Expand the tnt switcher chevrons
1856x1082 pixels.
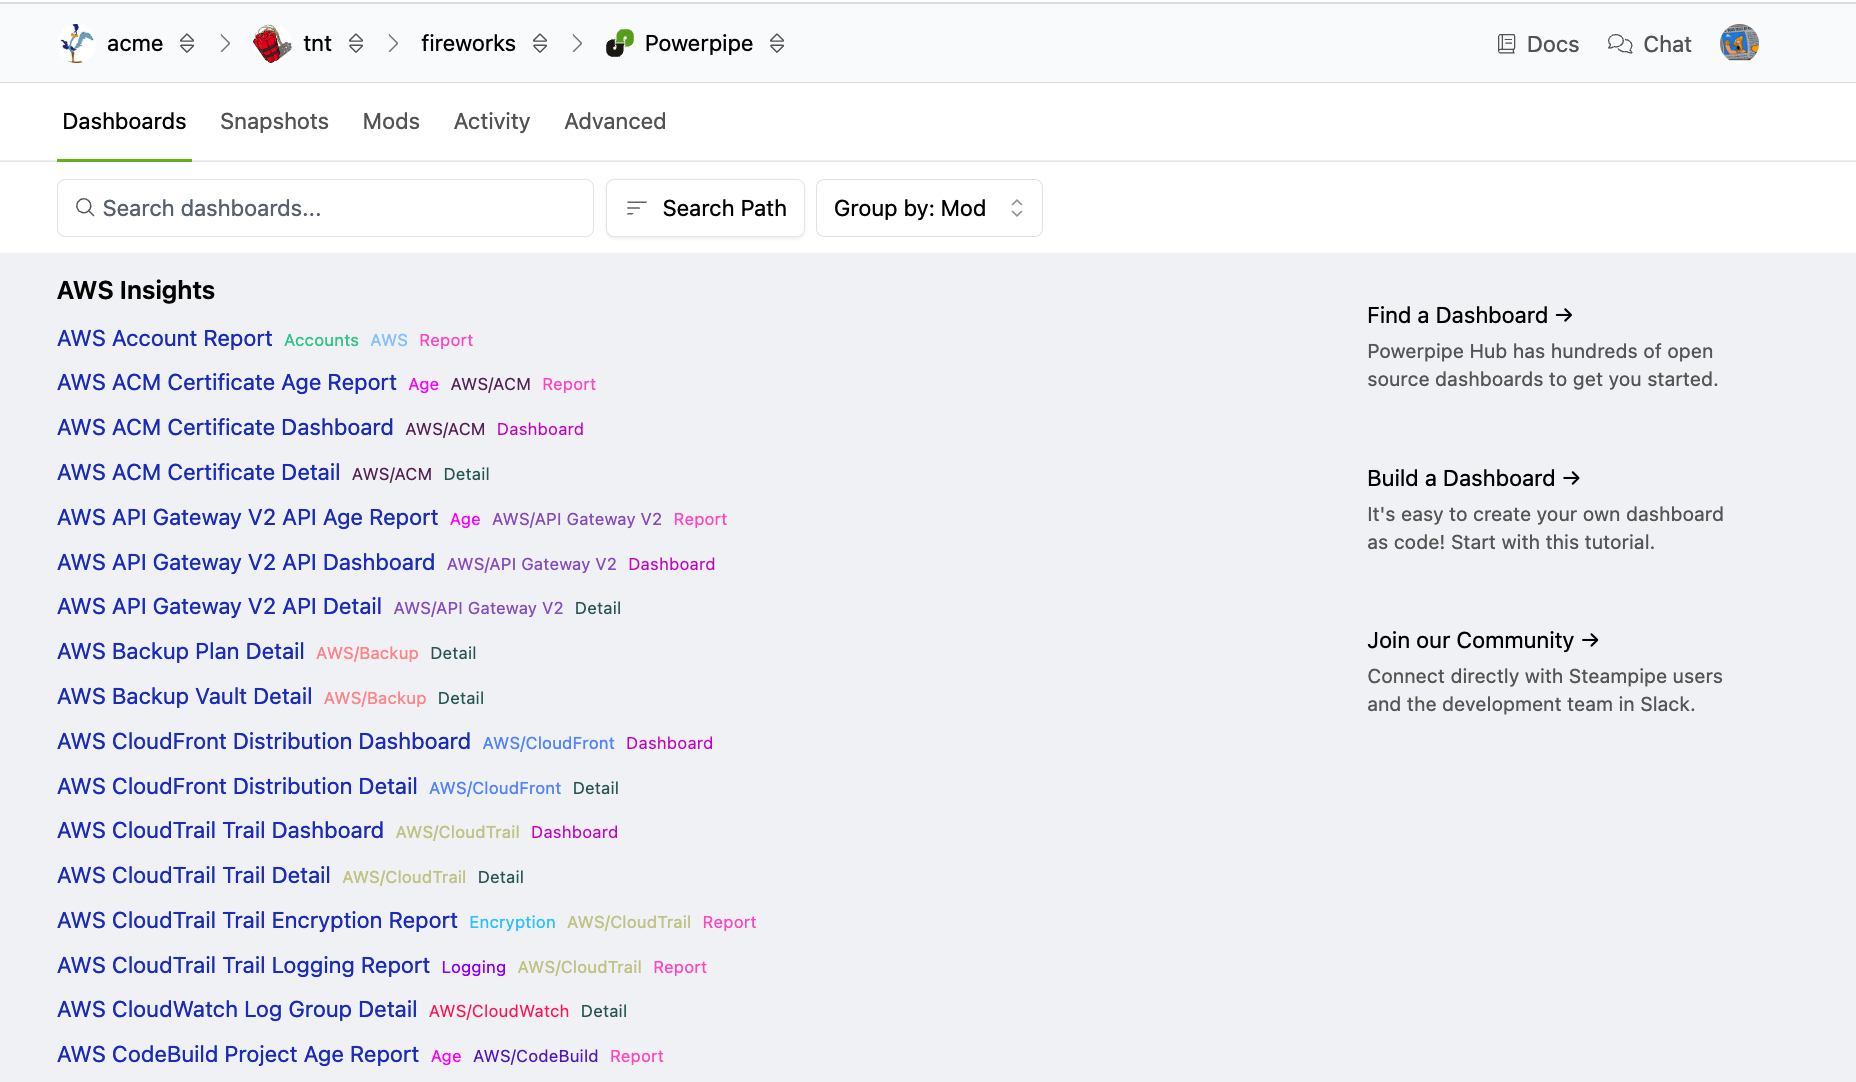pos(356,44)
